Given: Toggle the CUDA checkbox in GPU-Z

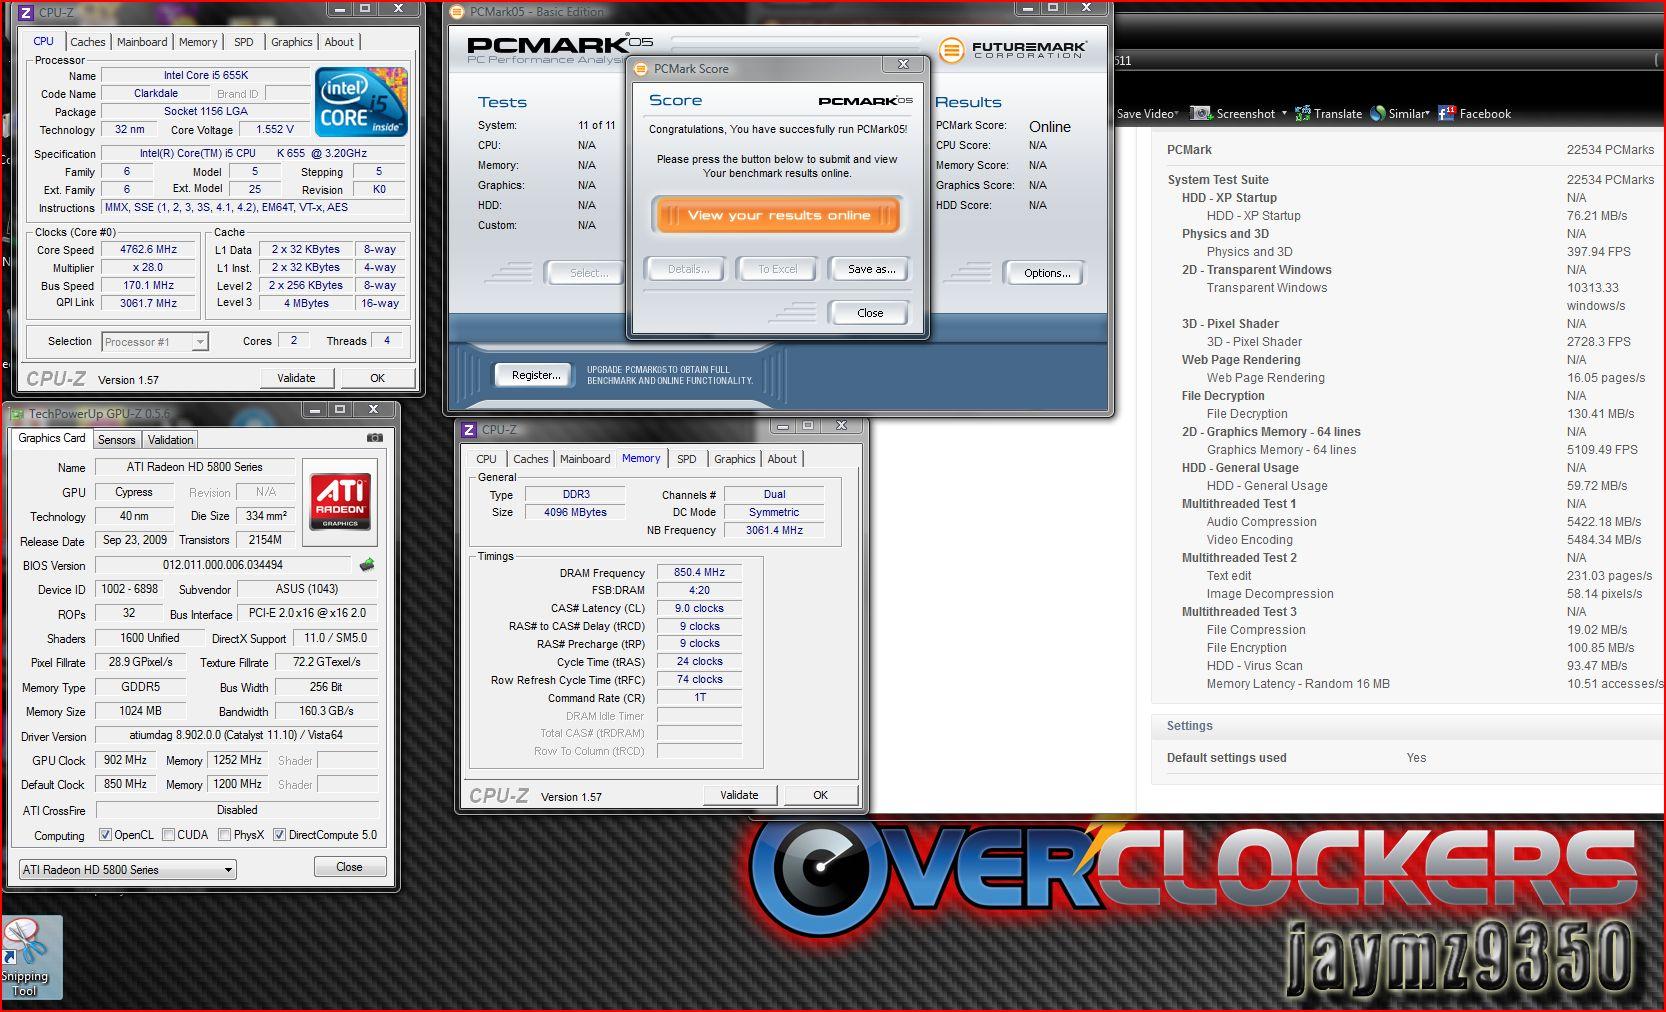Looking at the screenshot, I should 168,835.
